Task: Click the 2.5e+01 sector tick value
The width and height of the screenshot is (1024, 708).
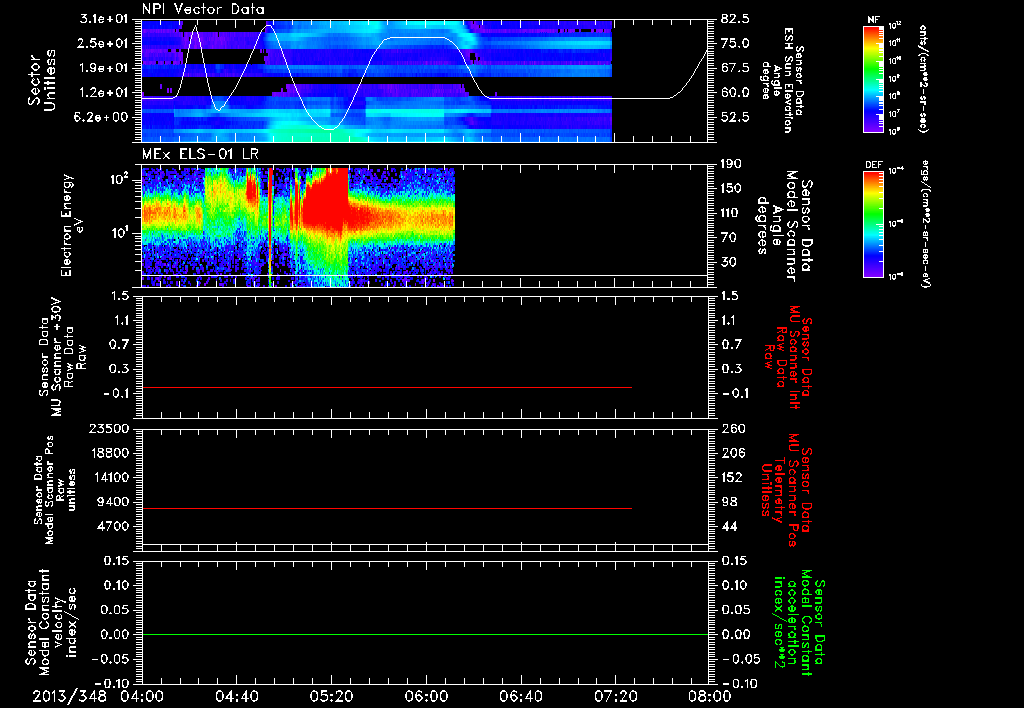Action: click(x=104, y=43)
